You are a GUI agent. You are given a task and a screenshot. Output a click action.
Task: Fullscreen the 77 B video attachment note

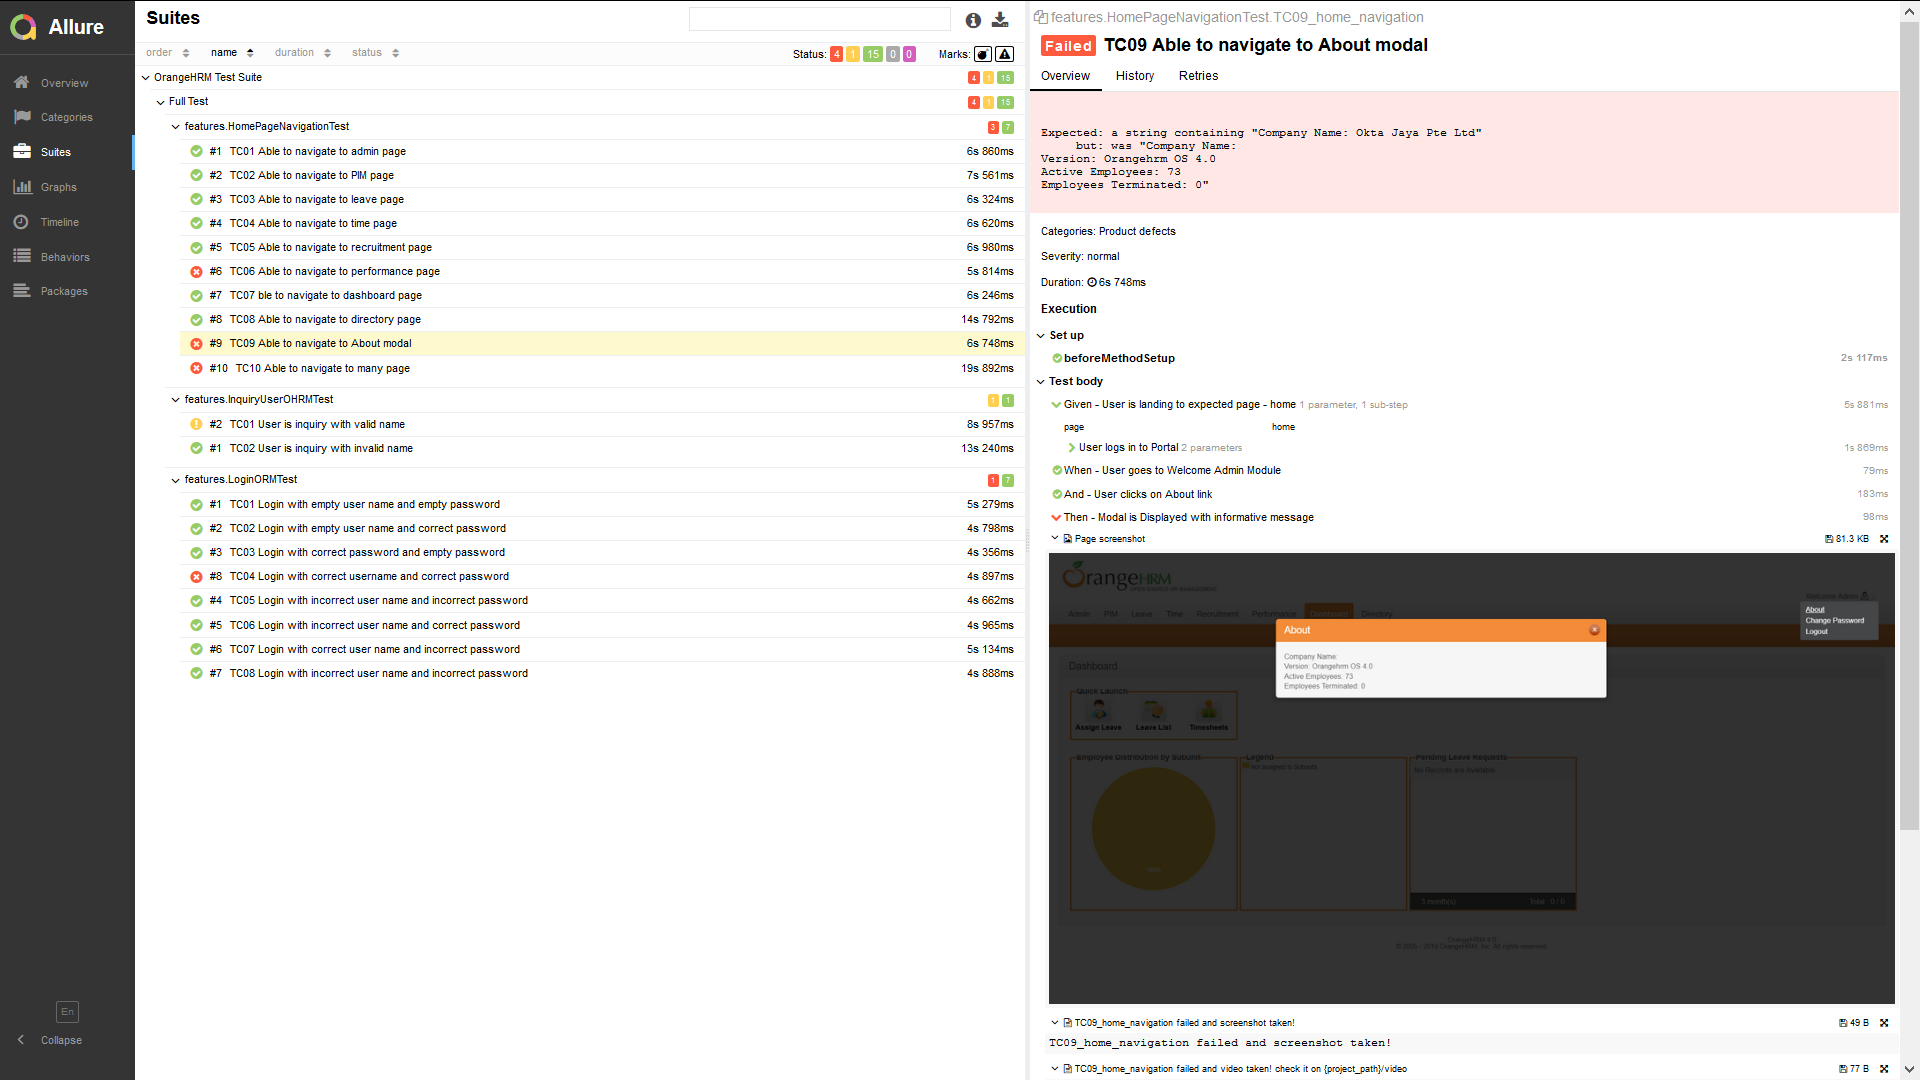pos(1884,1069)
